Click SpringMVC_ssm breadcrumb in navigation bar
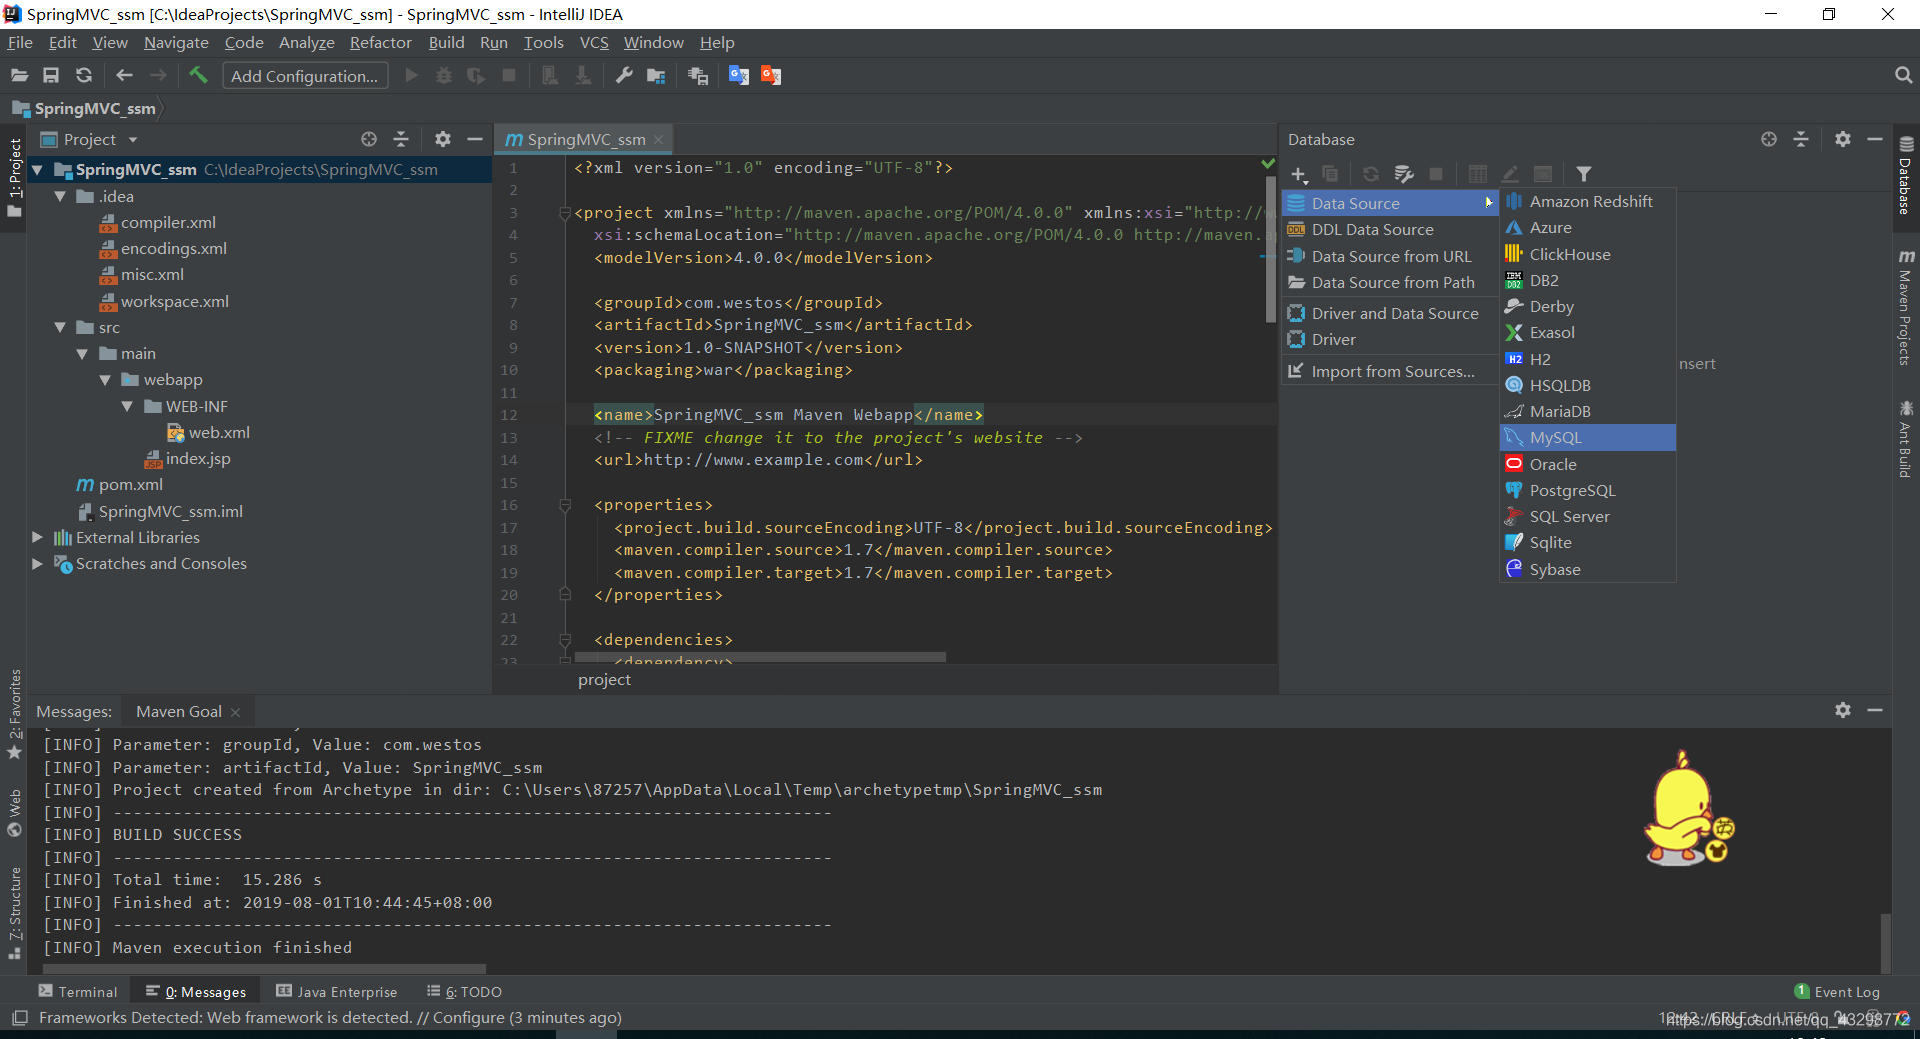This screenshot has width=1920, height=1039. click(85, 108)
